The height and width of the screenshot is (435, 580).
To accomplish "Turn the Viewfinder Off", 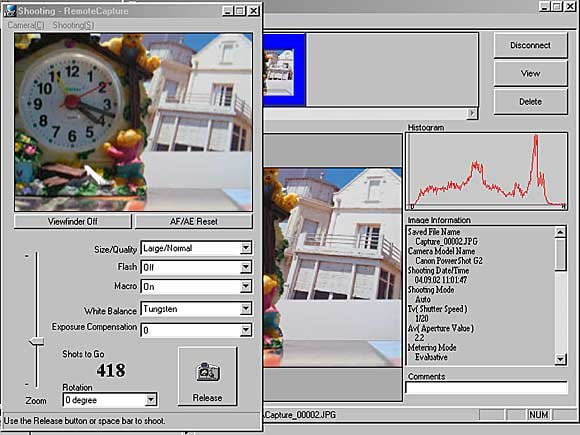I will click(72, 222).
